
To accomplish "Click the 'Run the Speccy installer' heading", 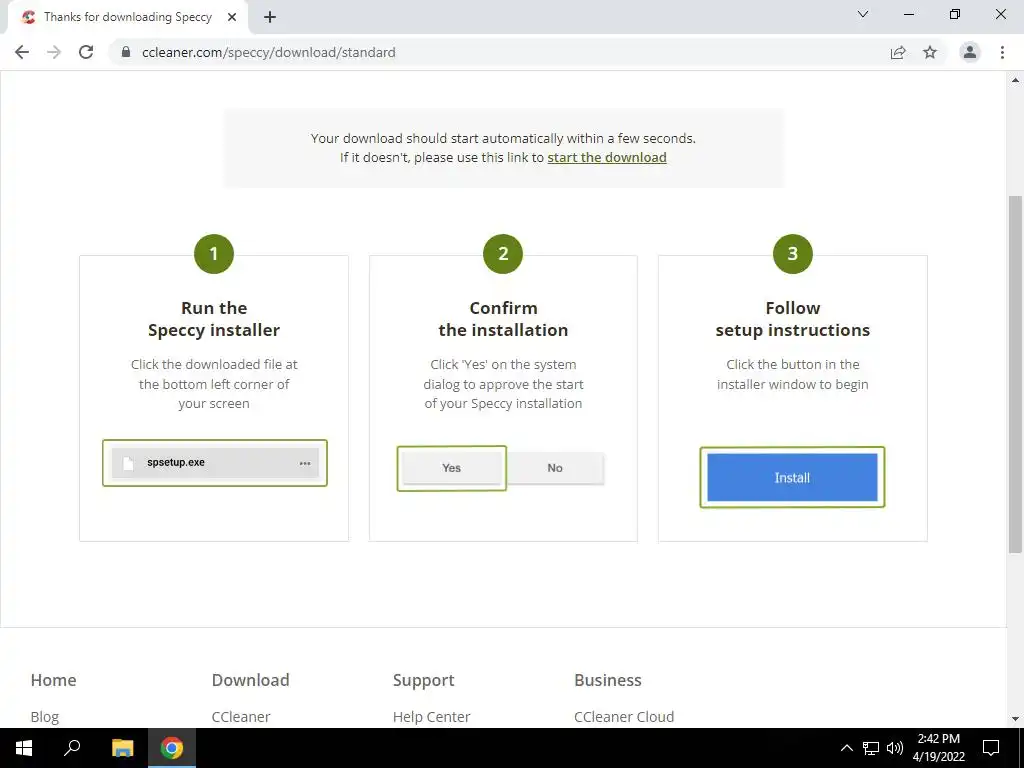I will 214,319.
